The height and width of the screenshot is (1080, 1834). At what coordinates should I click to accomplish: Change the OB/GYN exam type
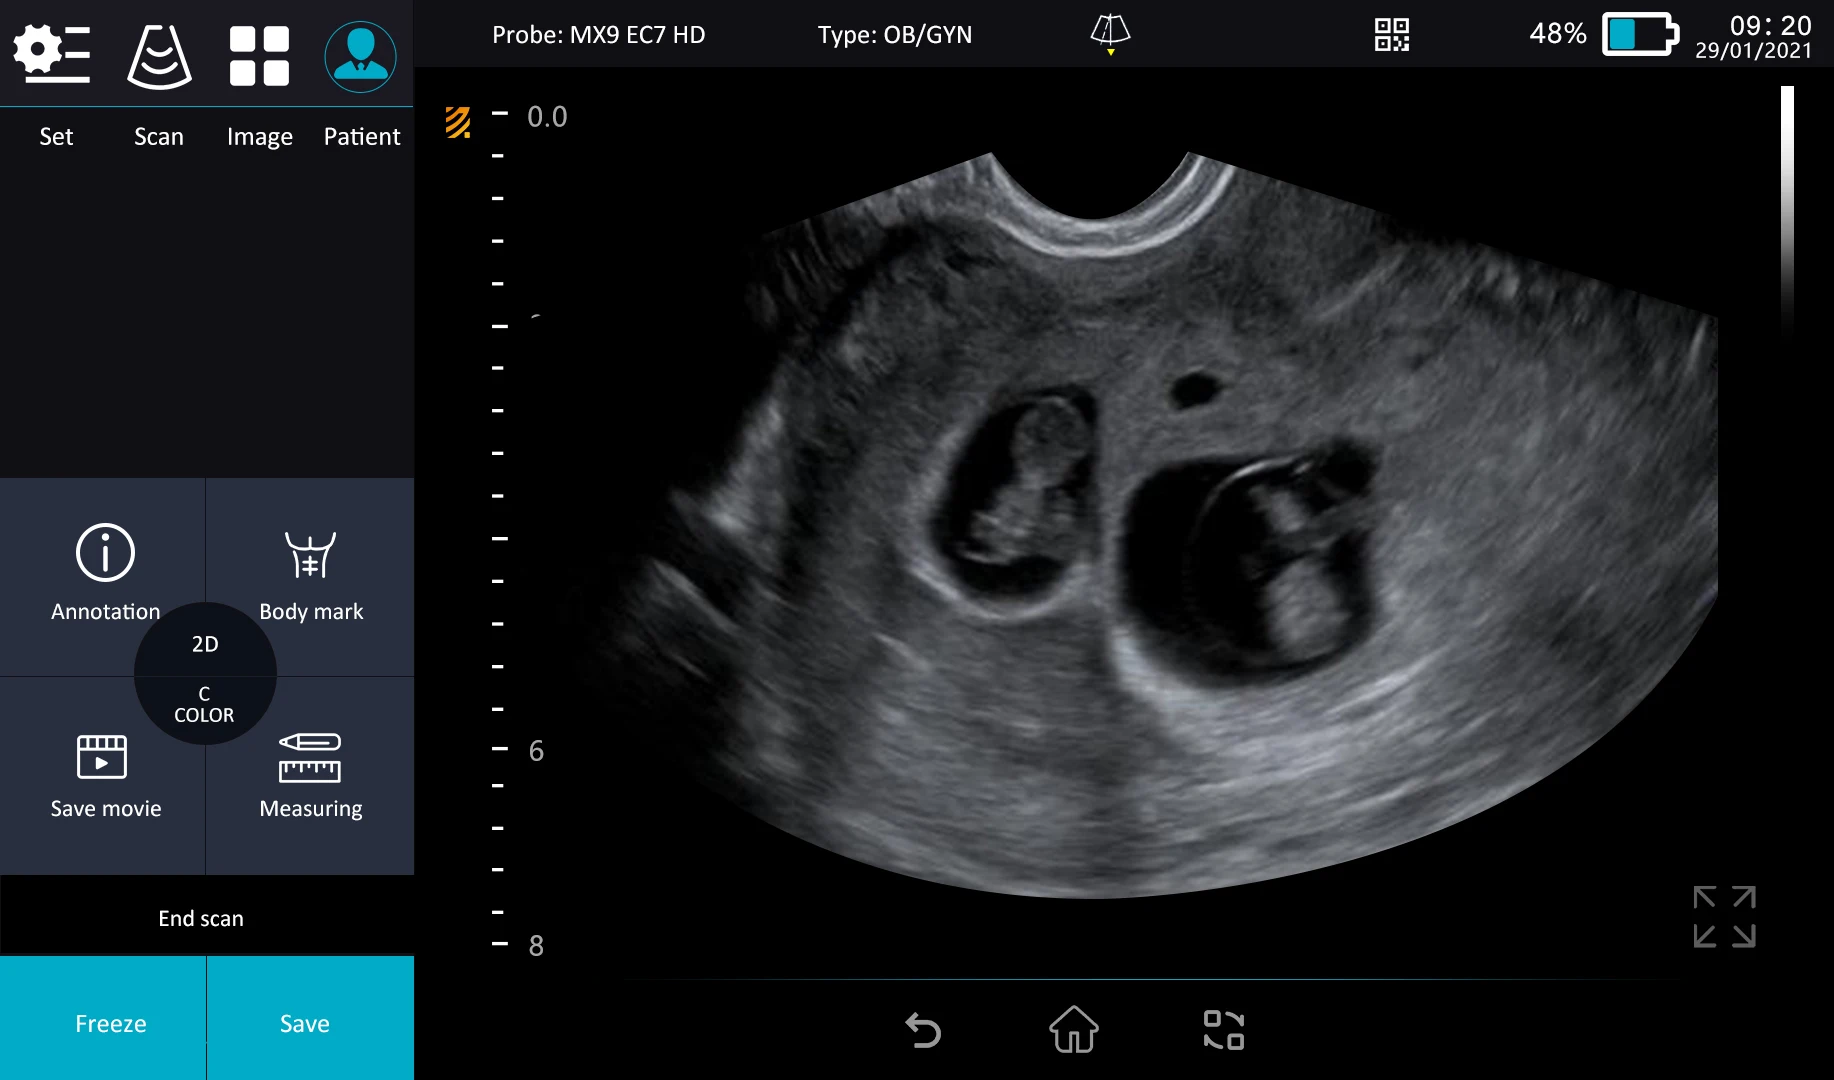894,34
